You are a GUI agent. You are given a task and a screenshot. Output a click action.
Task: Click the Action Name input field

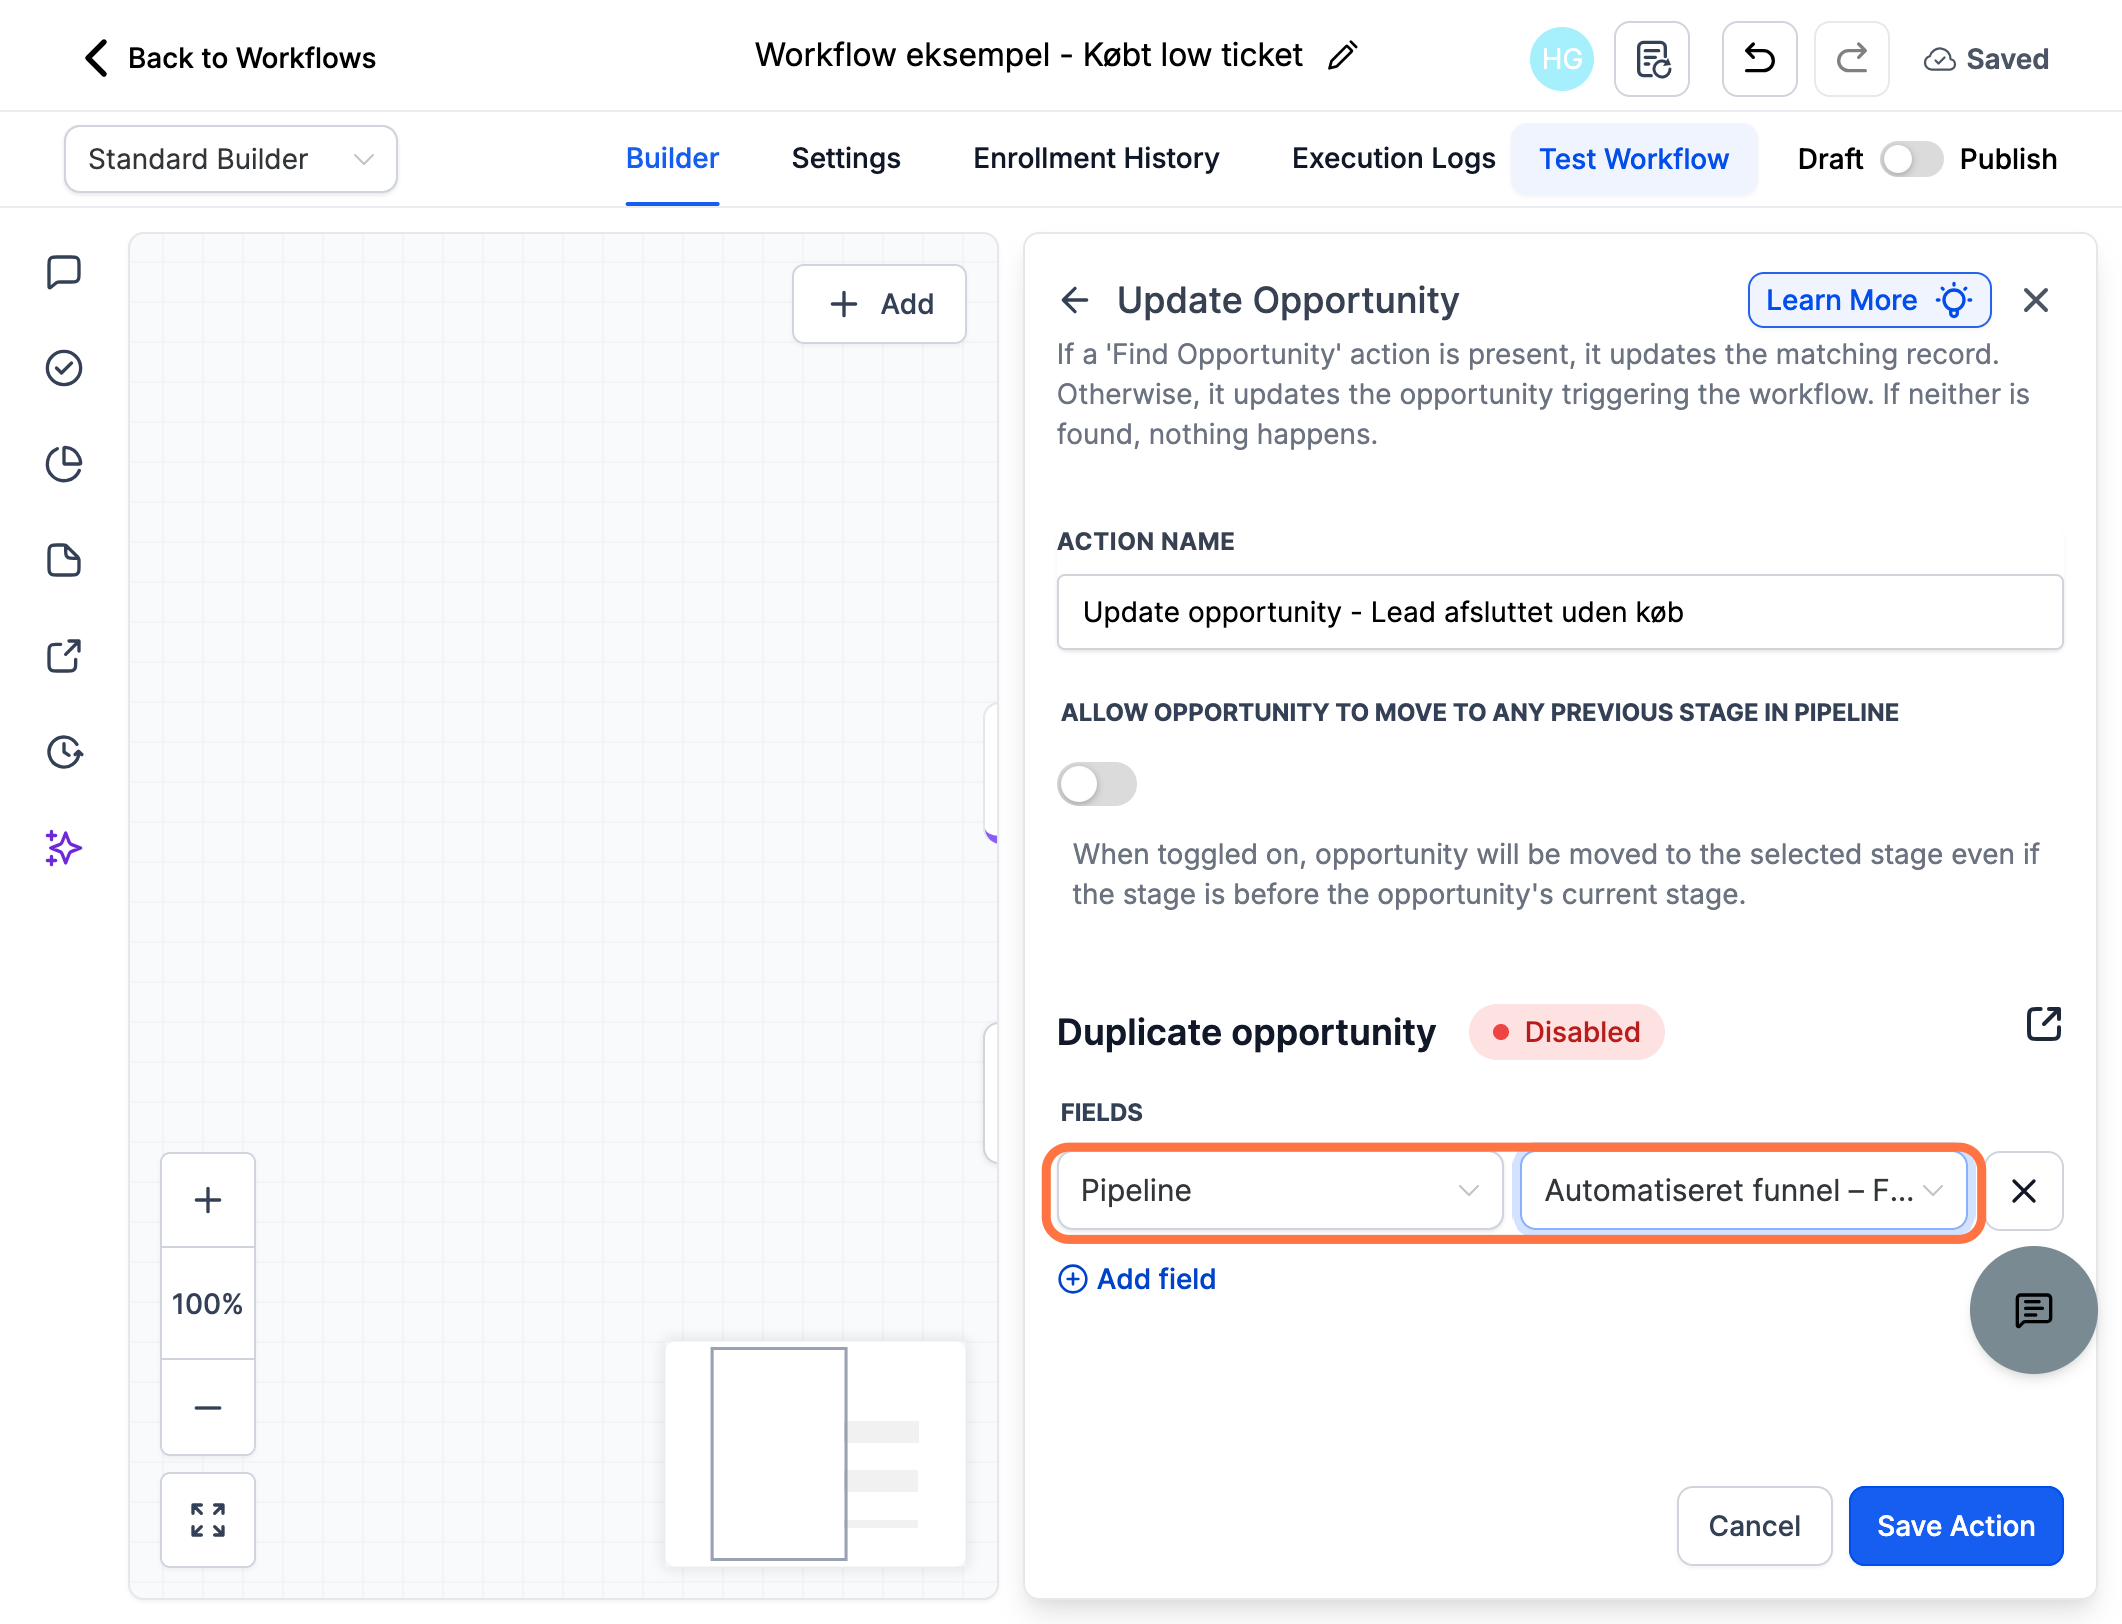coord(1560,612)
